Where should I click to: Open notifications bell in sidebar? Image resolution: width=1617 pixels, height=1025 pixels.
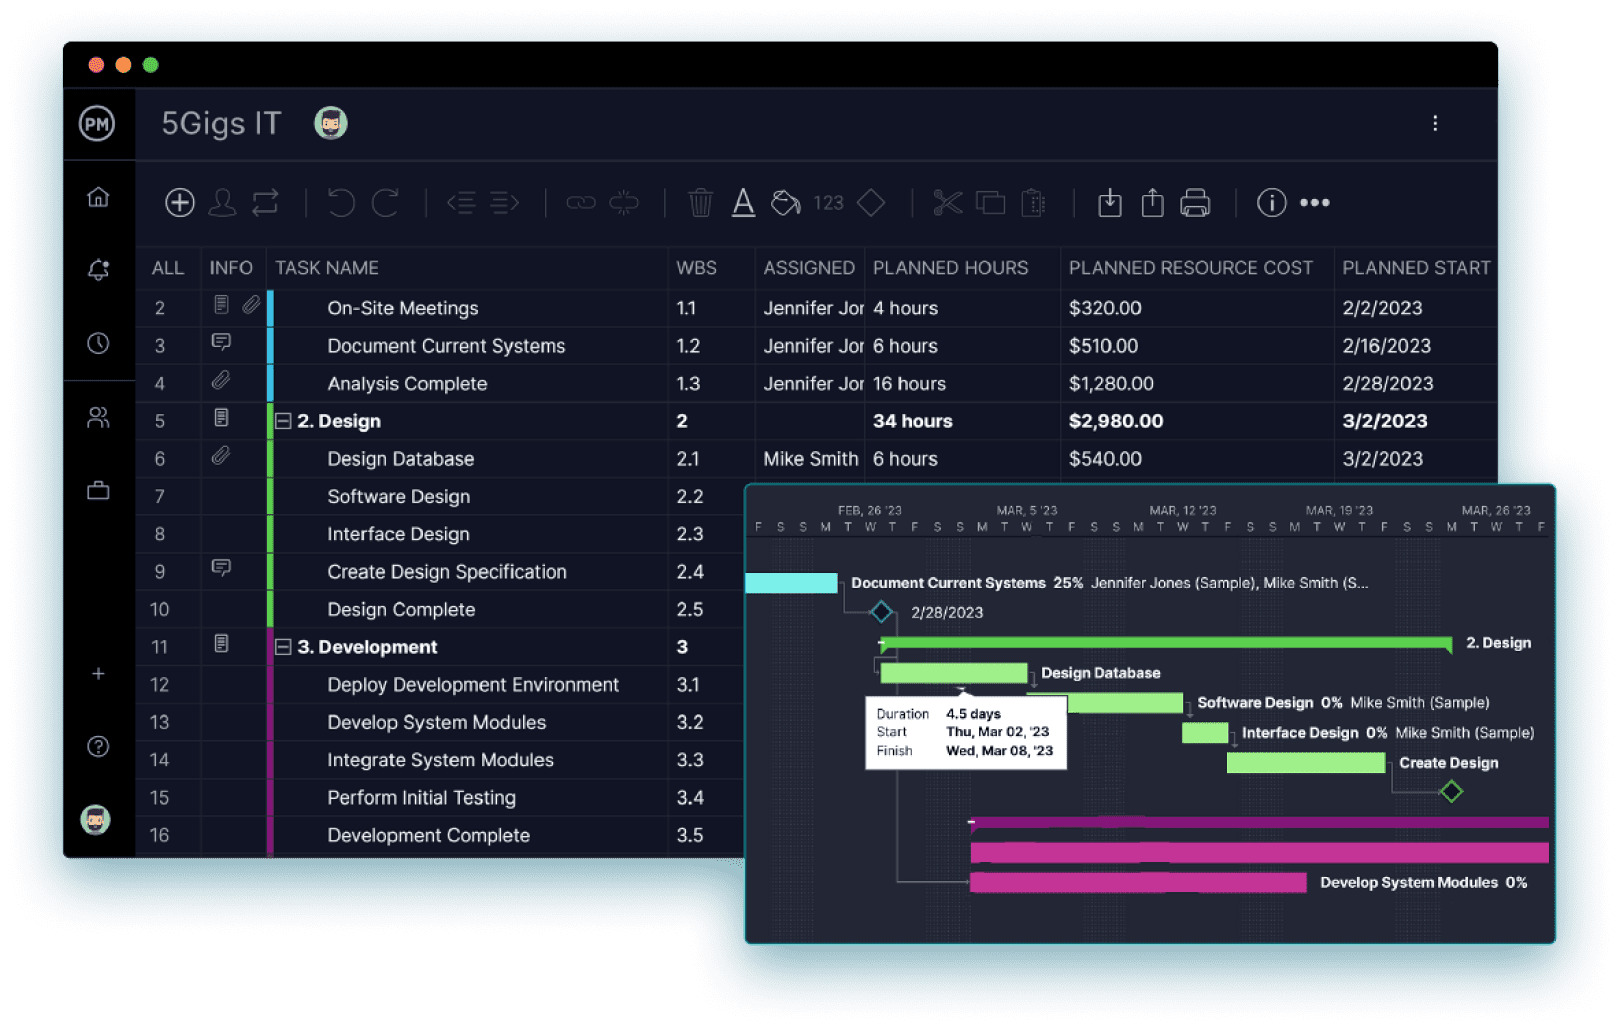coord(98,270)
